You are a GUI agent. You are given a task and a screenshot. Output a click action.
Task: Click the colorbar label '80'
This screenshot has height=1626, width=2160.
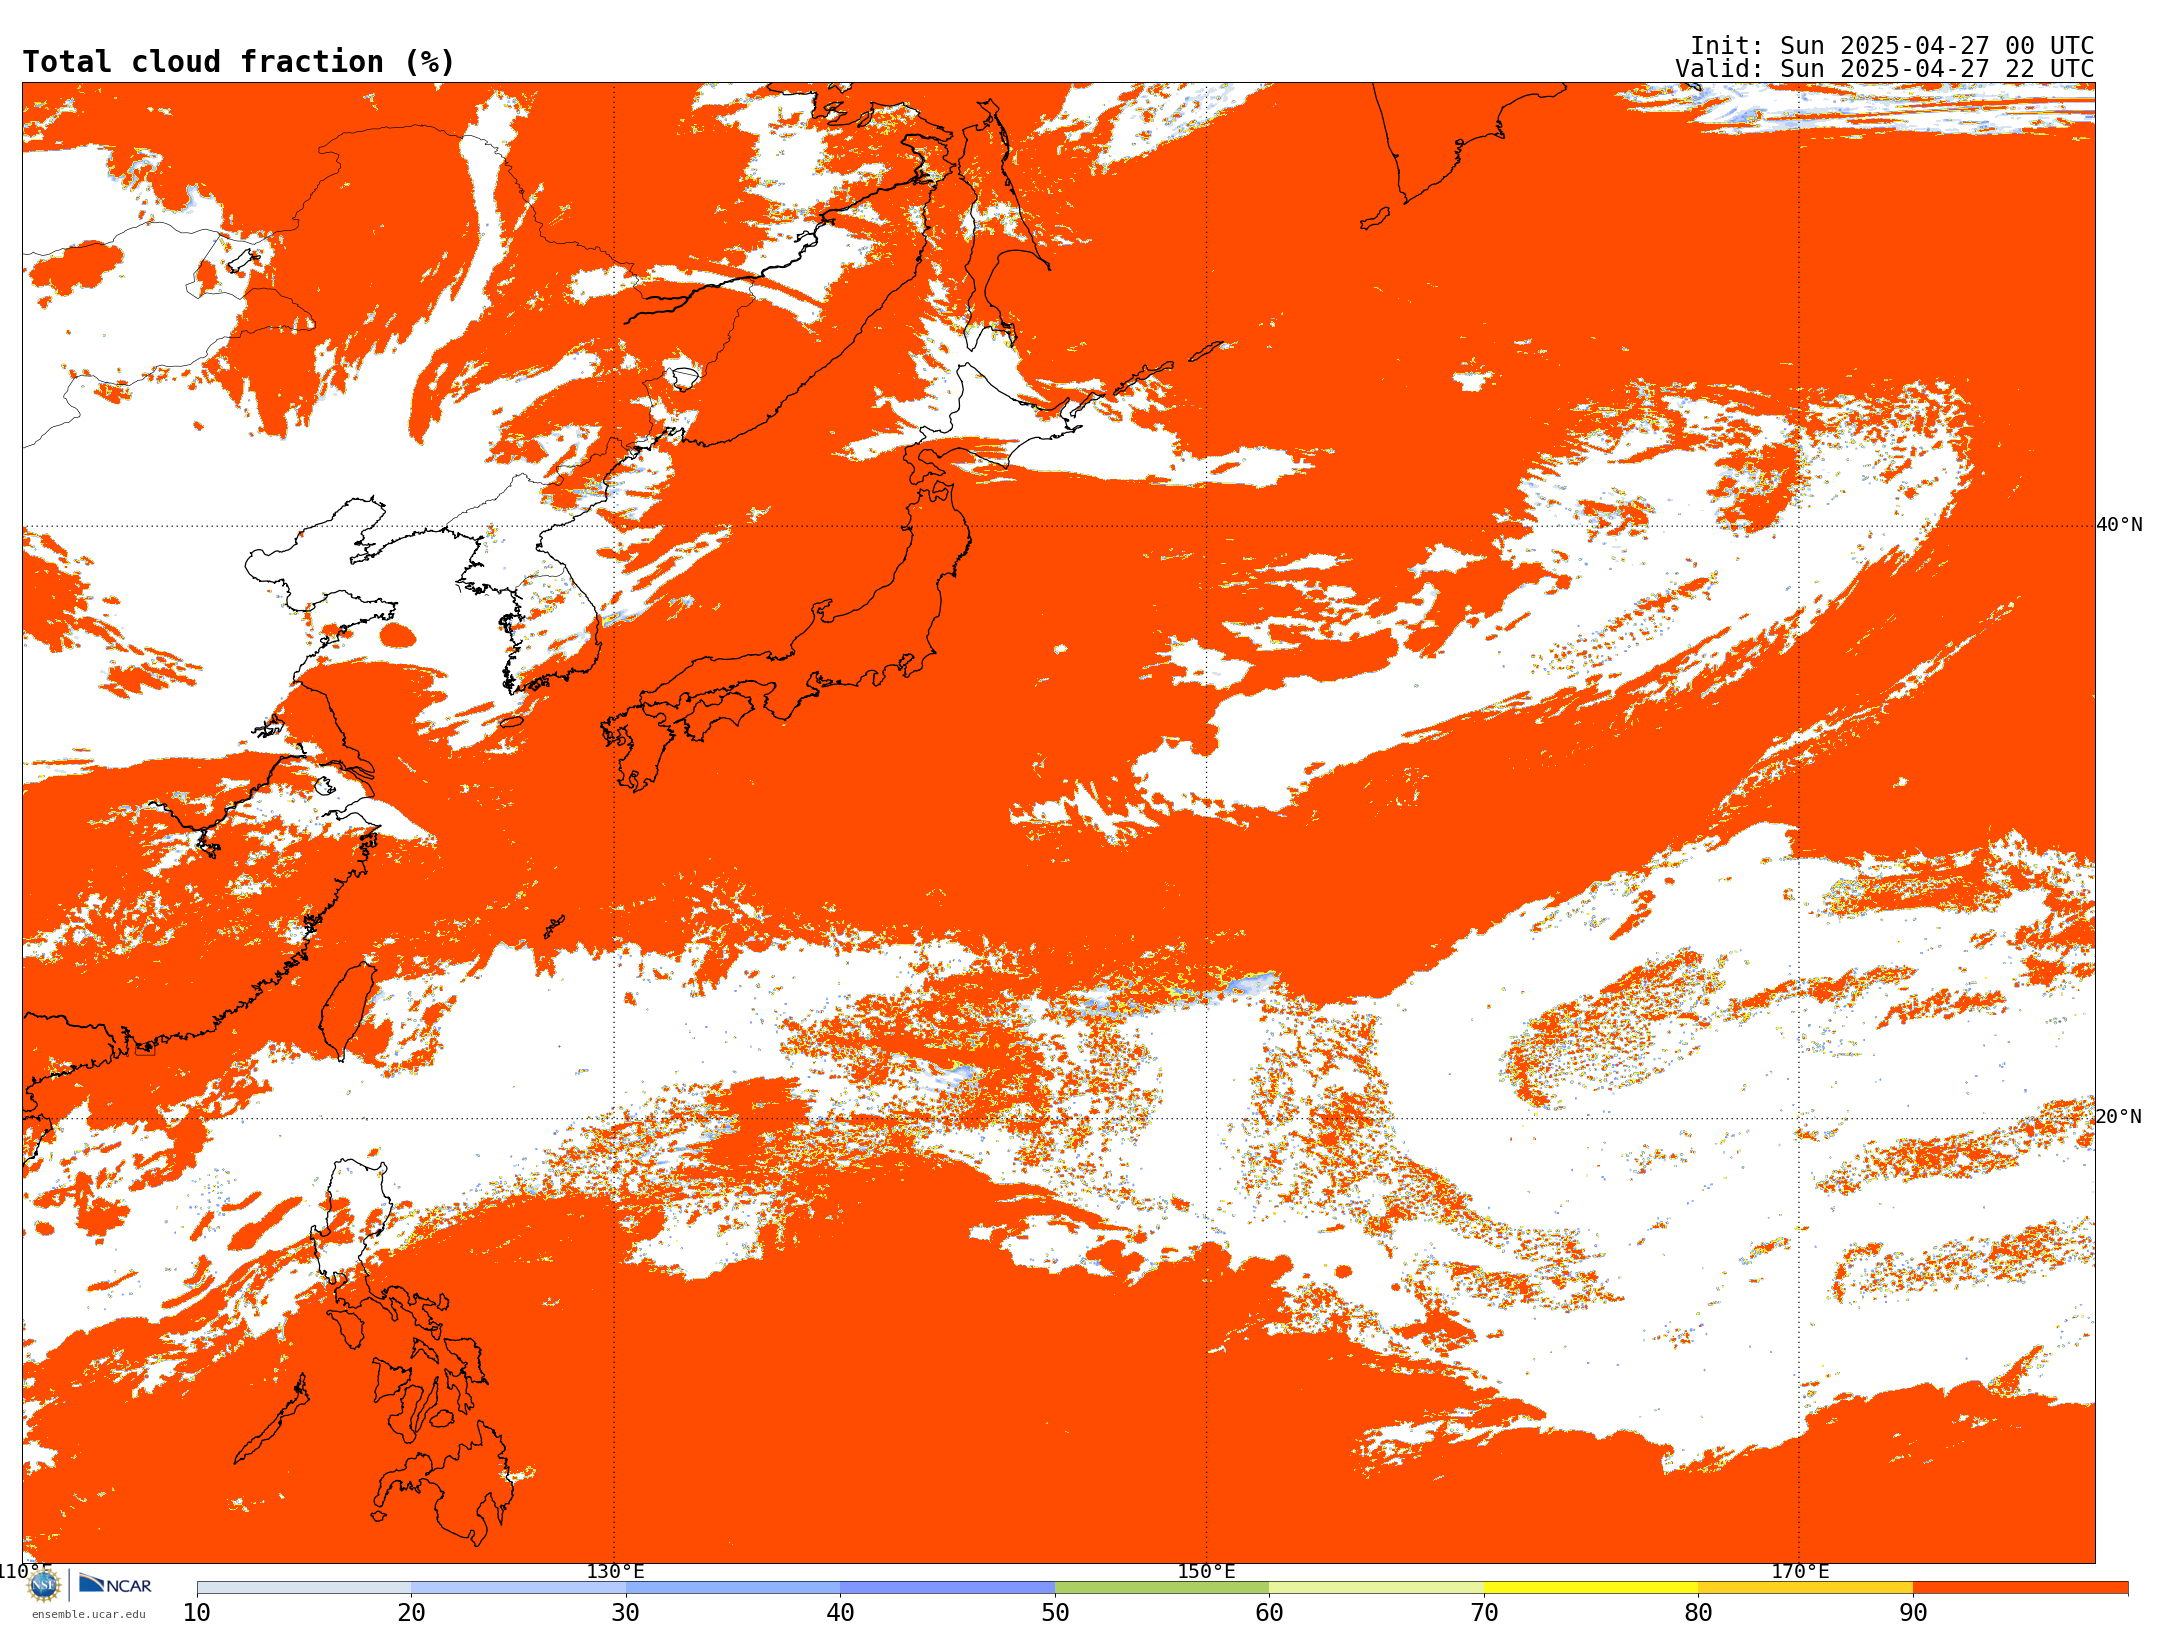(1698, 1612)
